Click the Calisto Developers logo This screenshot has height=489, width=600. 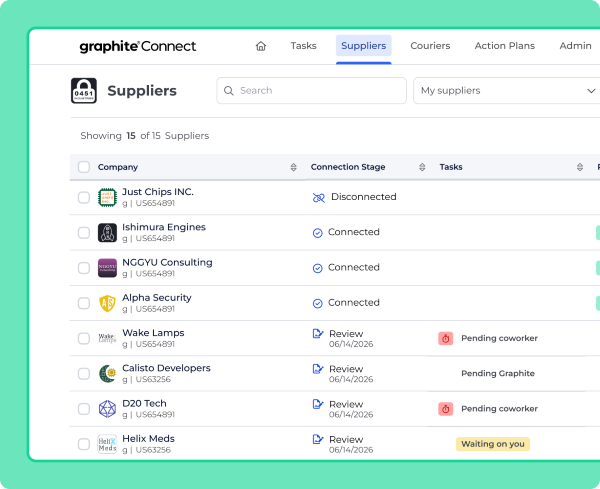tap(107, 373)
